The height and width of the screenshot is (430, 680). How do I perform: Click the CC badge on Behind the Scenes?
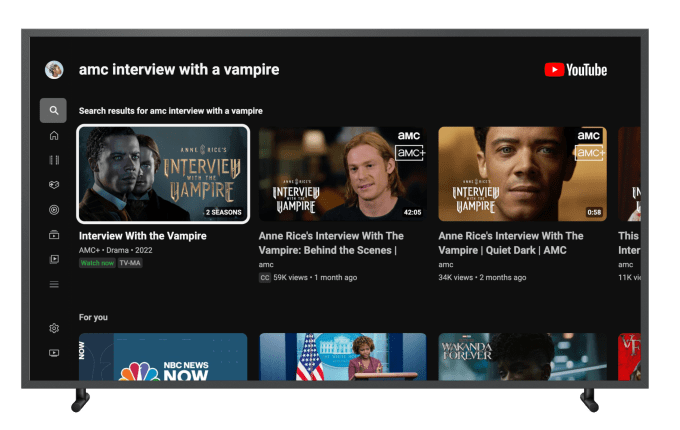pyautogui.click(x=265, y=277)
